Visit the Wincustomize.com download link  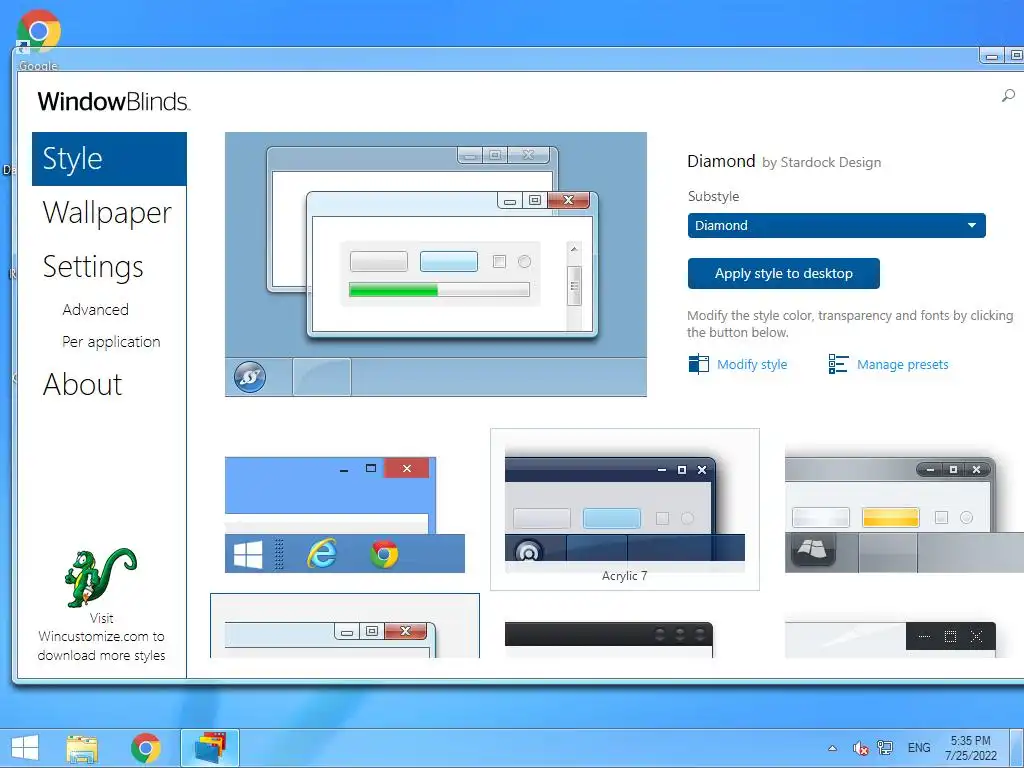101,637
